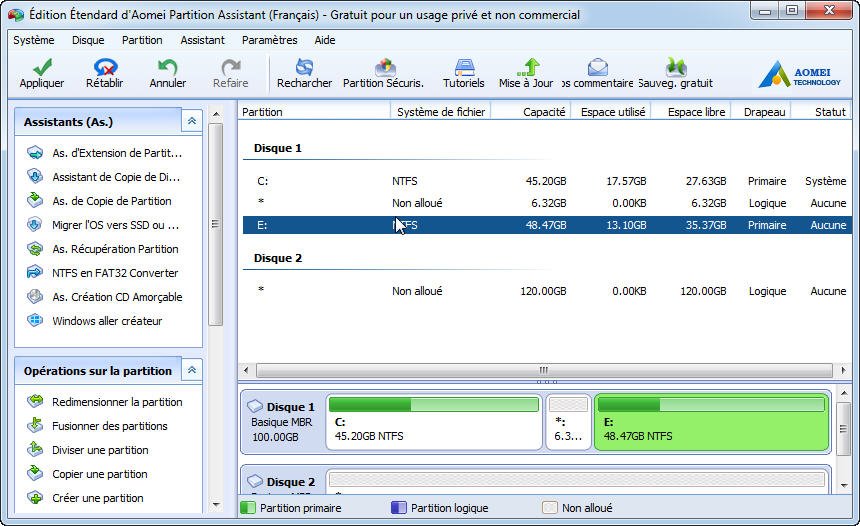This screenshot has width=860, height=526.
Task: Open the Disque menu
Action: coord(88,40)
